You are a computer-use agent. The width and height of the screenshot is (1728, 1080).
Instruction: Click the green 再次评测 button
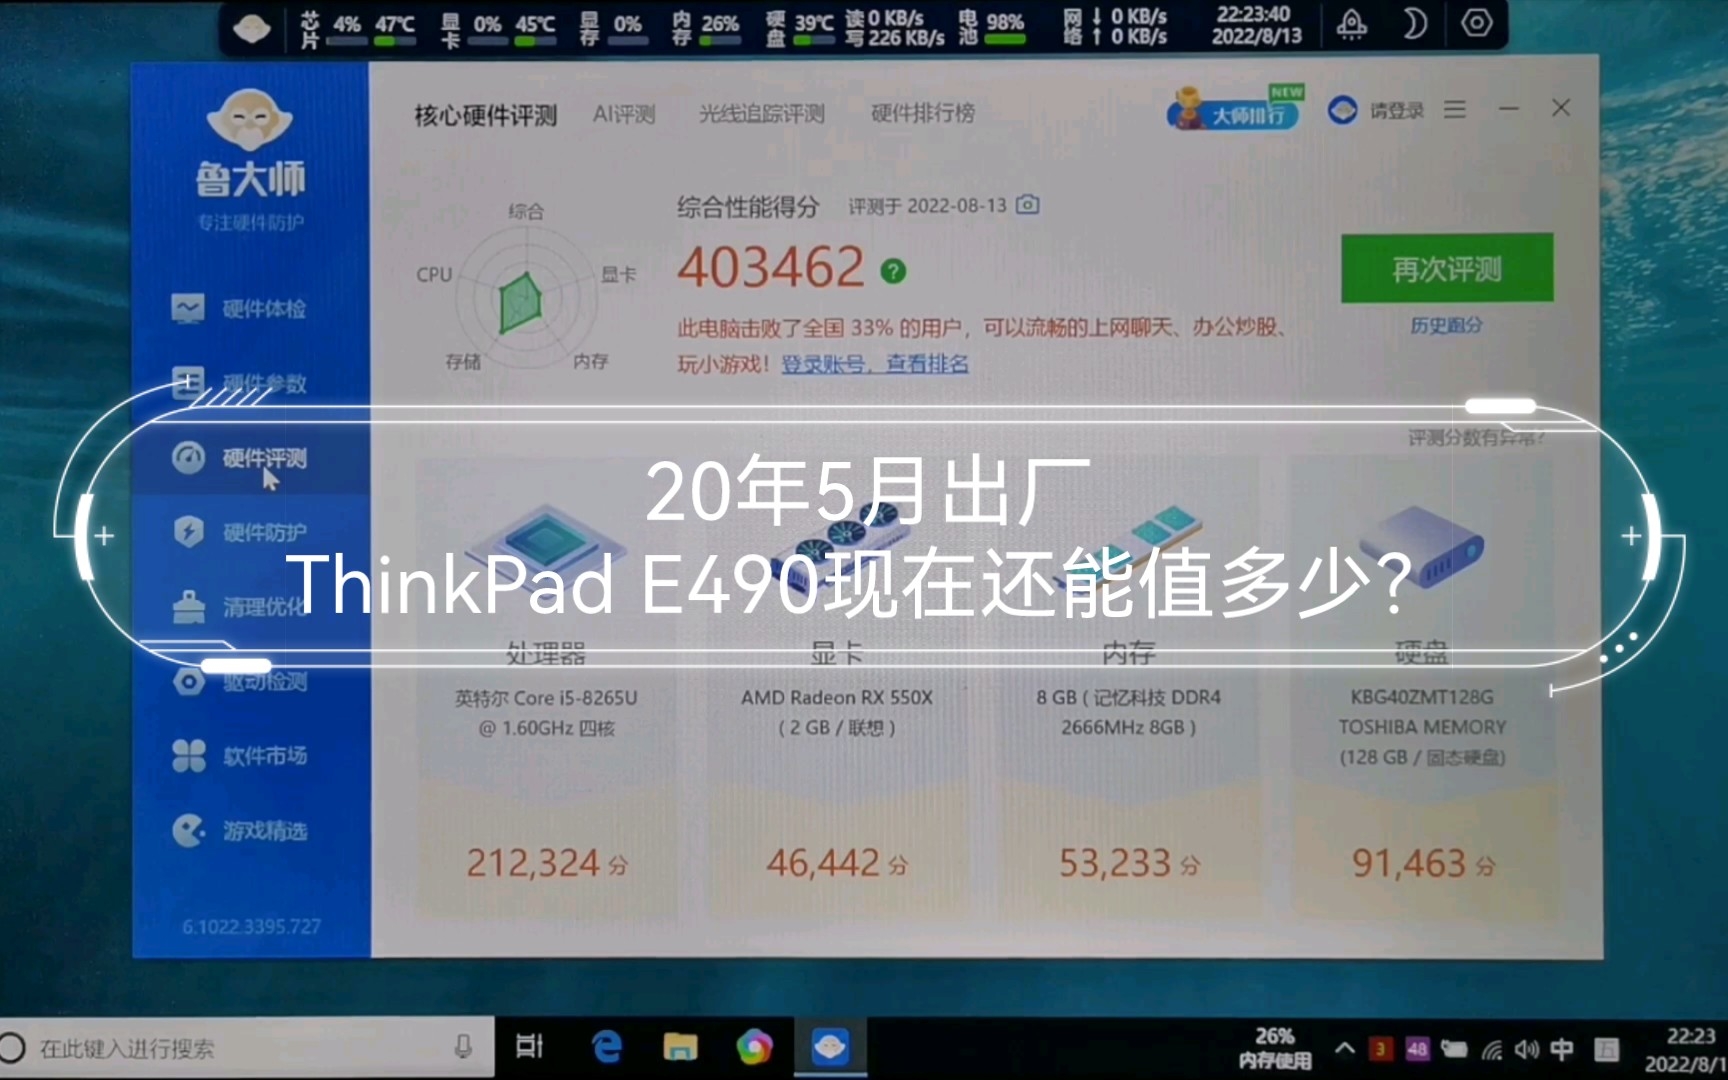point(1447,268)
